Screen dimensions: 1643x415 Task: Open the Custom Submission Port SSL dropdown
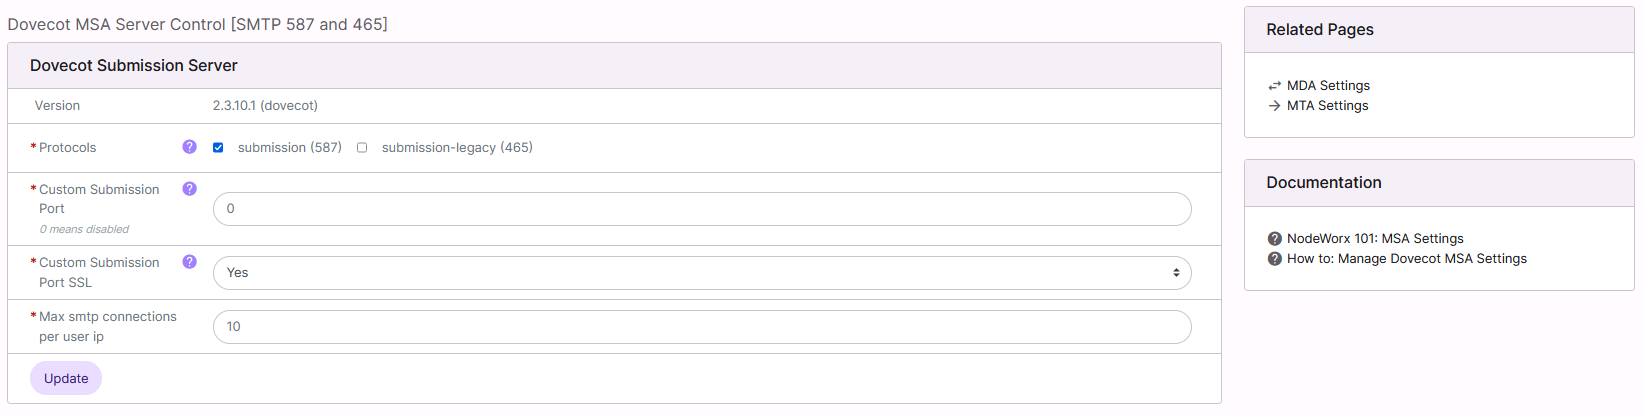pyautogui.click(x=701, y=273)
